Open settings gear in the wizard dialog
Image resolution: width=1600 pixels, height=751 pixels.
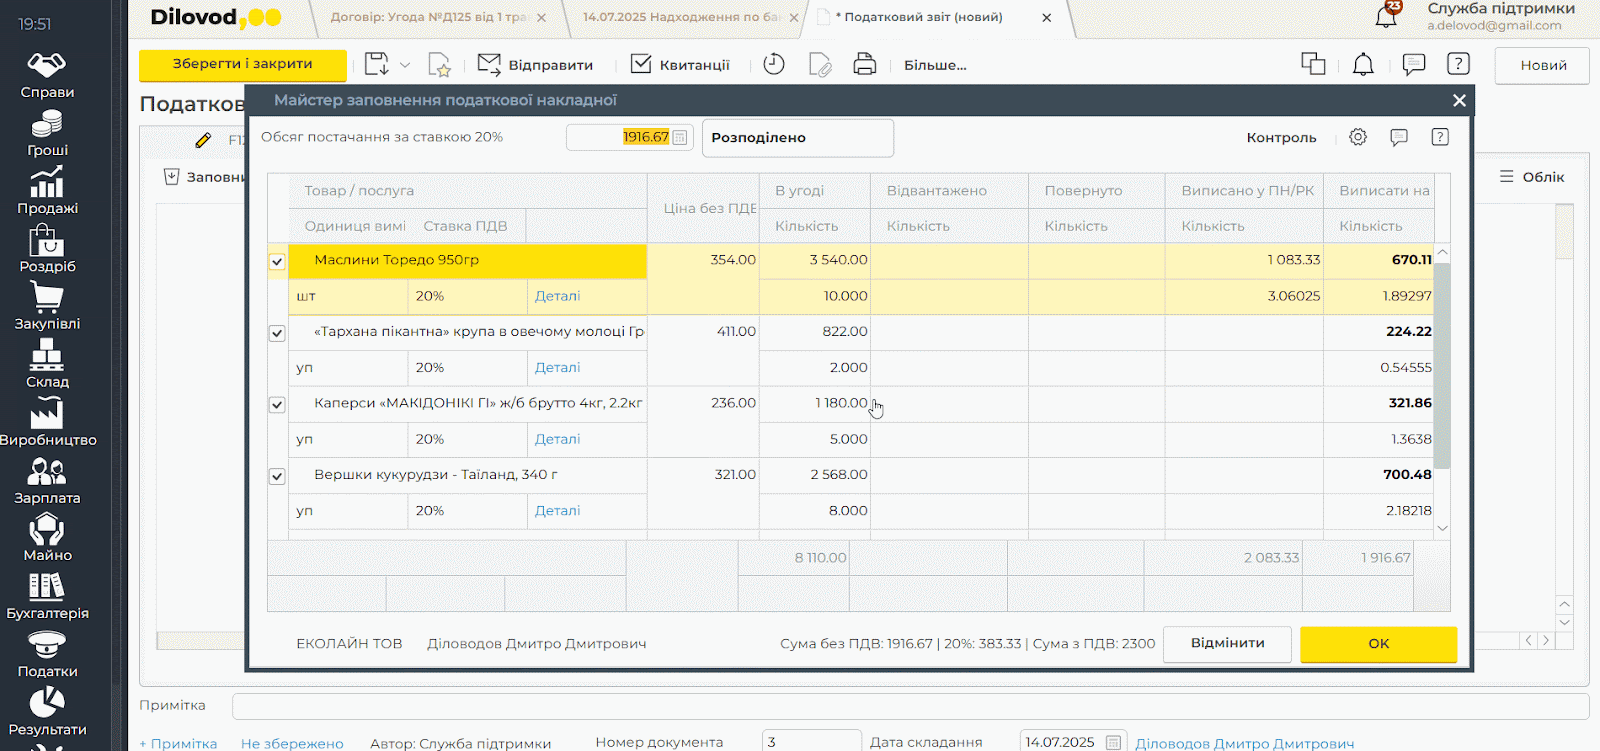tap(1357, 137)
